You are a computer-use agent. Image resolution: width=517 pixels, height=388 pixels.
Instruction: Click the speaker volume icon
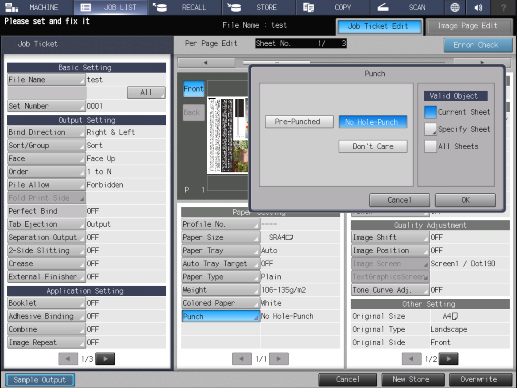(x=479, y=7)
